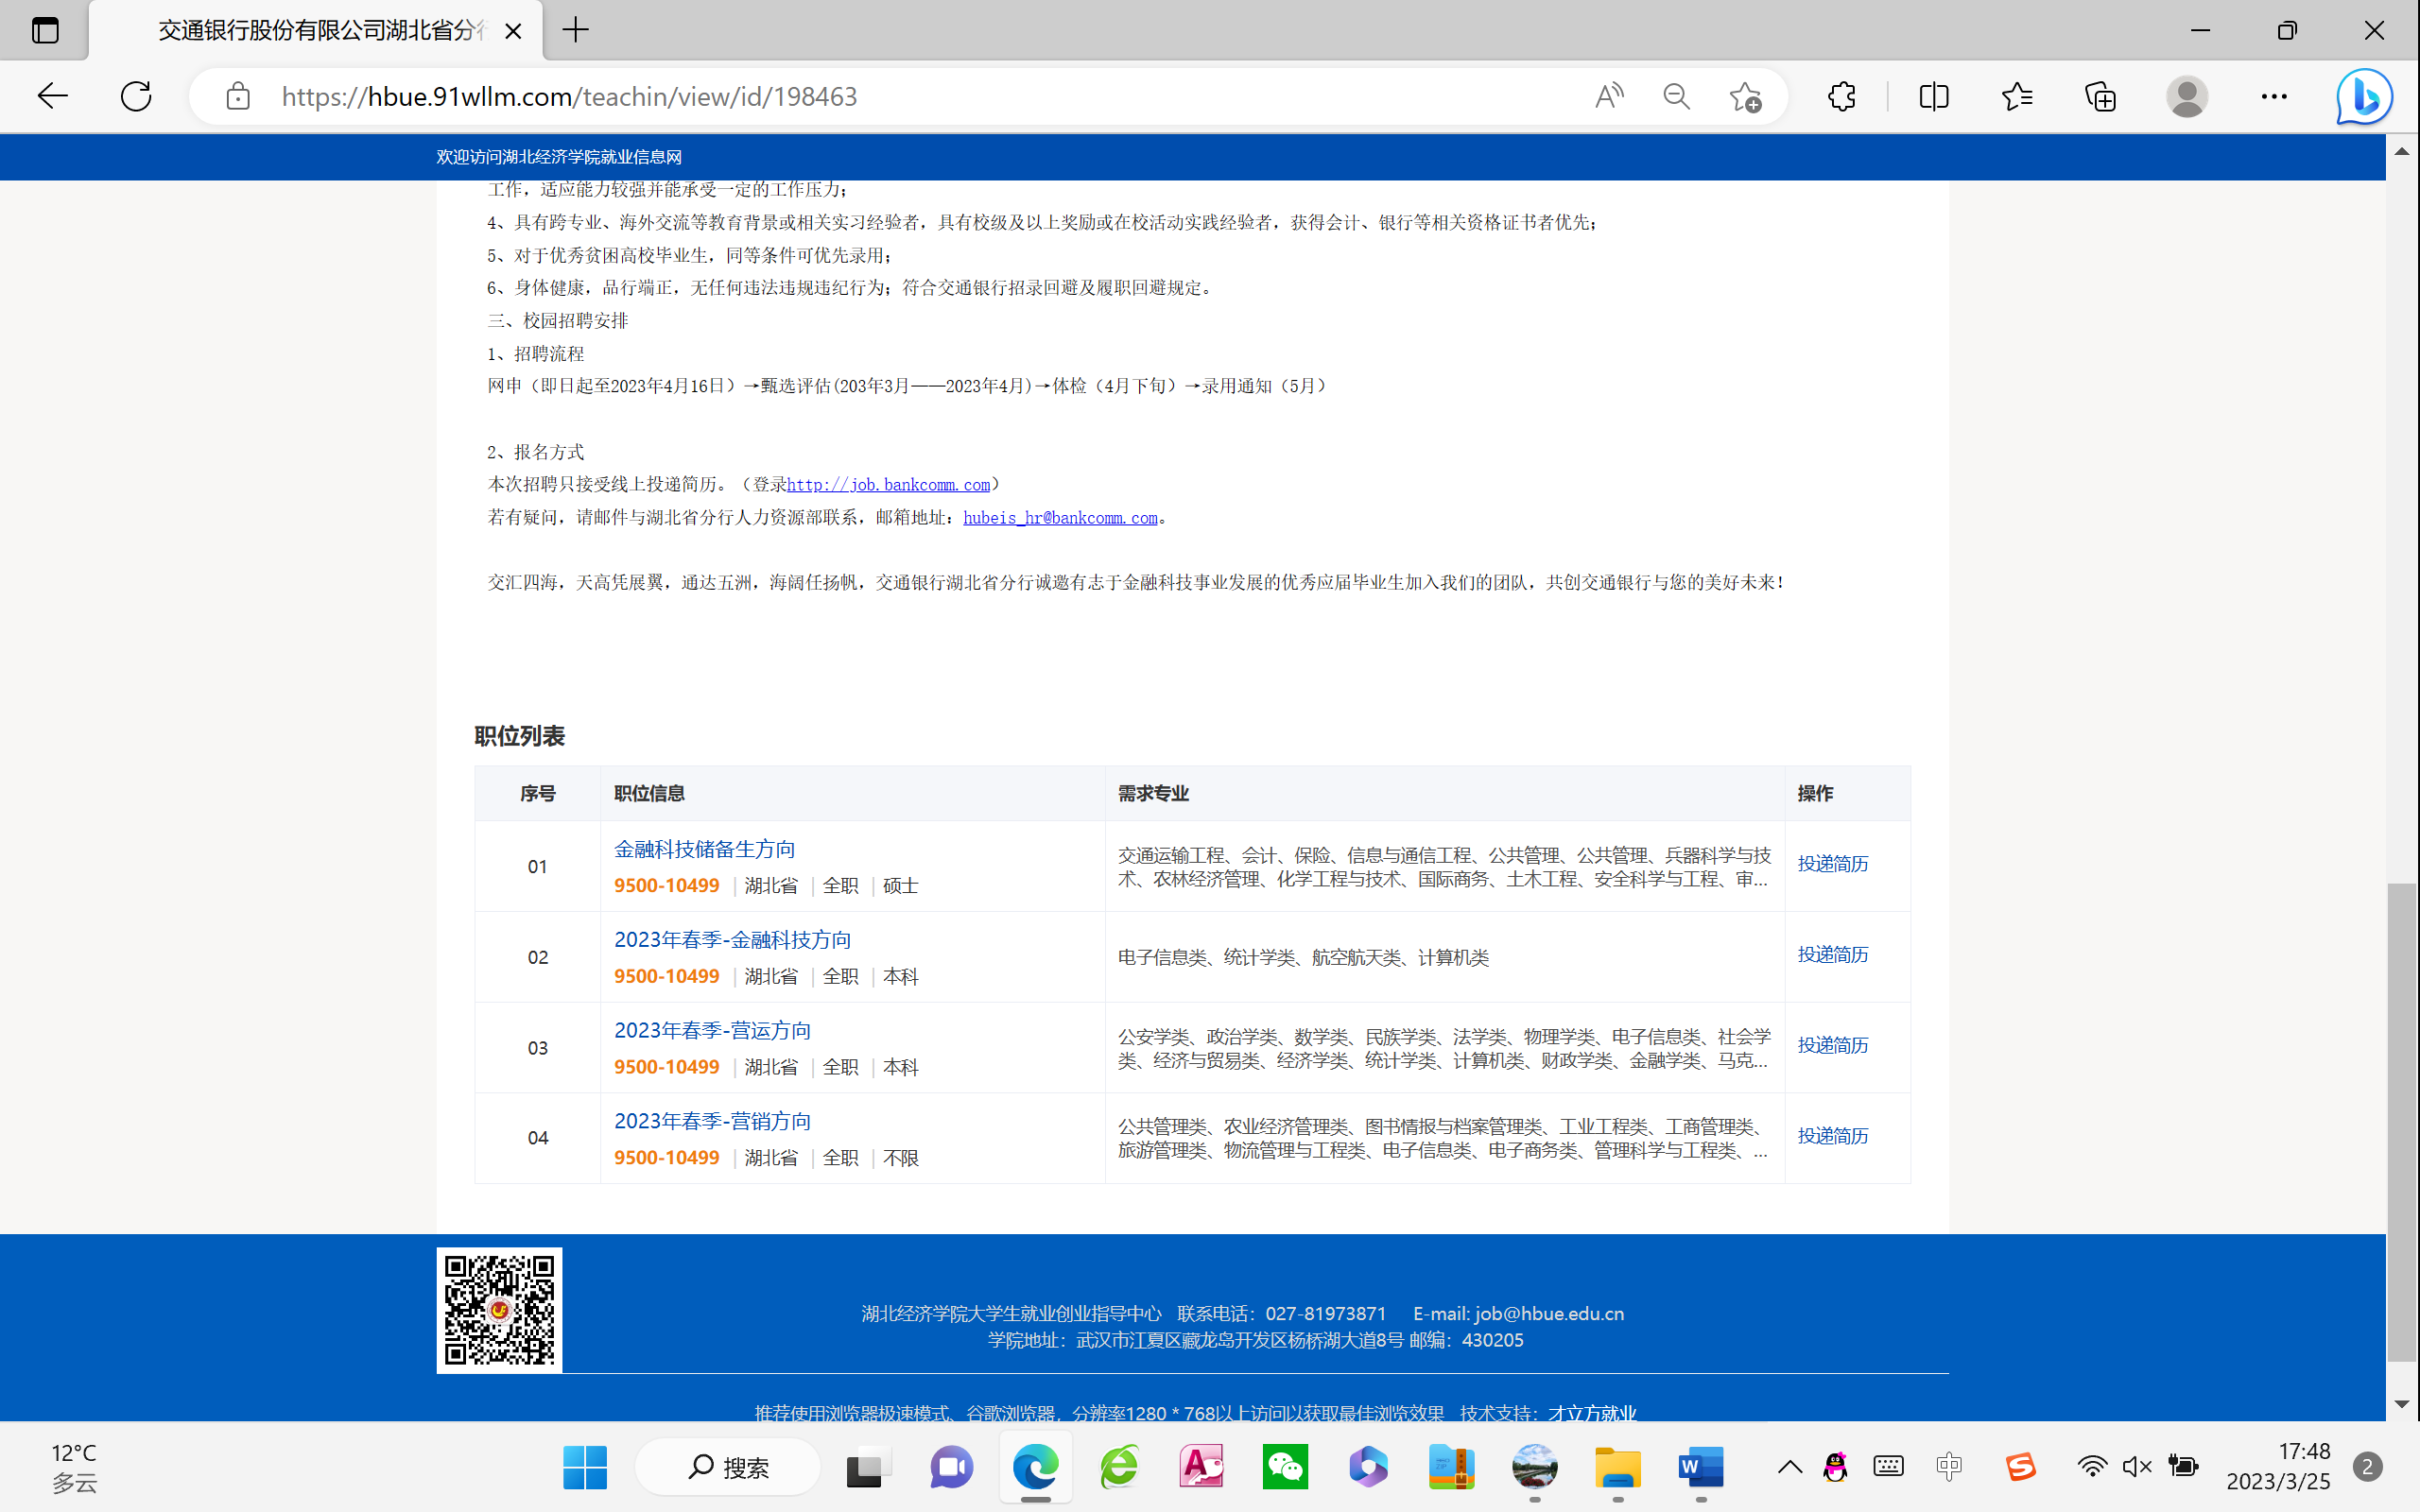Open Read aloud icon in address bar
The width and height of the screenshot is (2420, 1512).
point(1608,97)
